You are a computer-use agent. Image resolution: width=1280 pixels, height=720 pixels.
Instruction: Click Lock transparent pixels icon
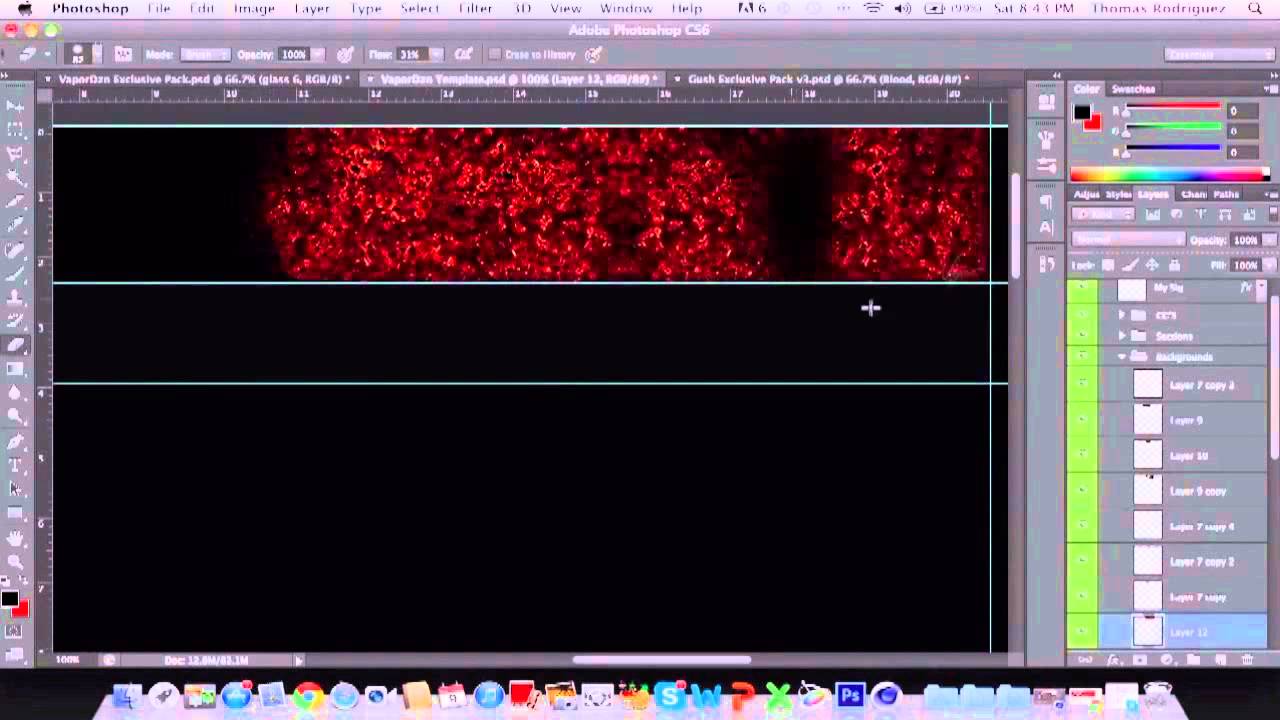tap(1108, 265)
